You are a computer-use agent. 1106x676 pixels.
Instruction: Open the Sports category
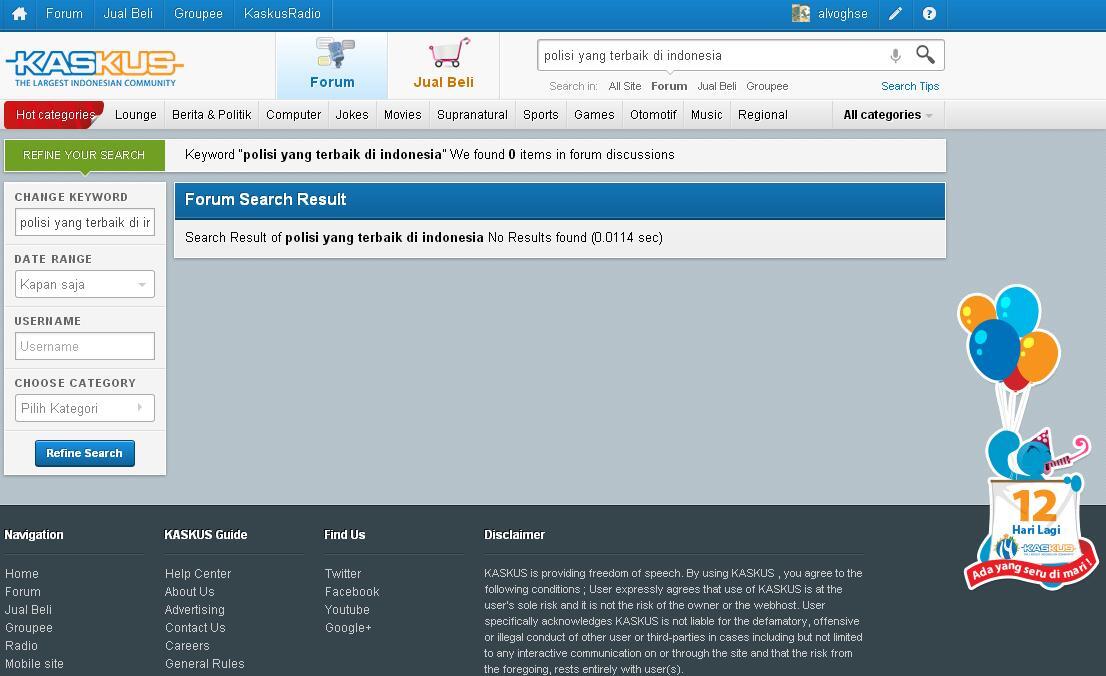[541, 115]
